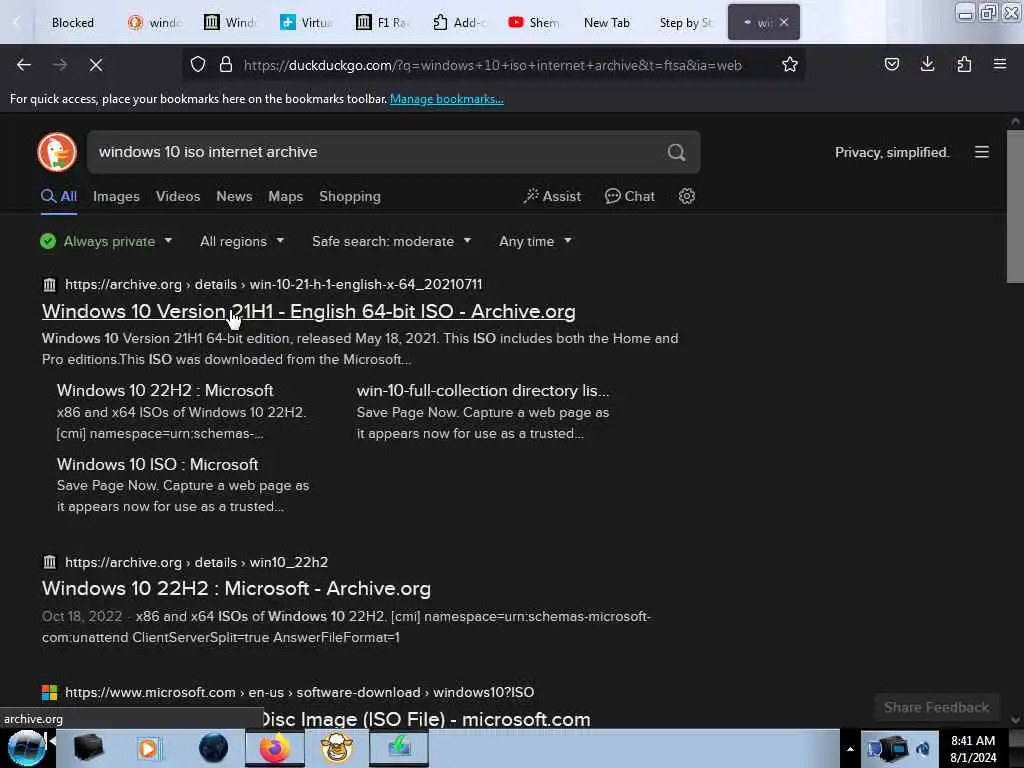
Task: Open the Windows Start orb
Action: pos(26,748)
